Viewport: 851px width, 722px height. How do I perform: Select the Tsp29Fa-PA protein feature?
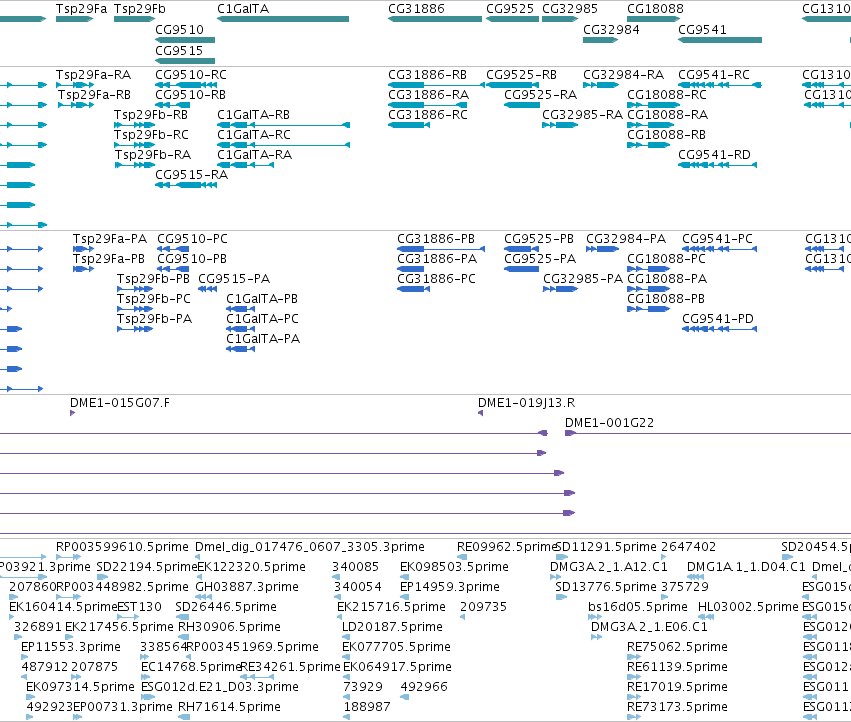point(84,249)
